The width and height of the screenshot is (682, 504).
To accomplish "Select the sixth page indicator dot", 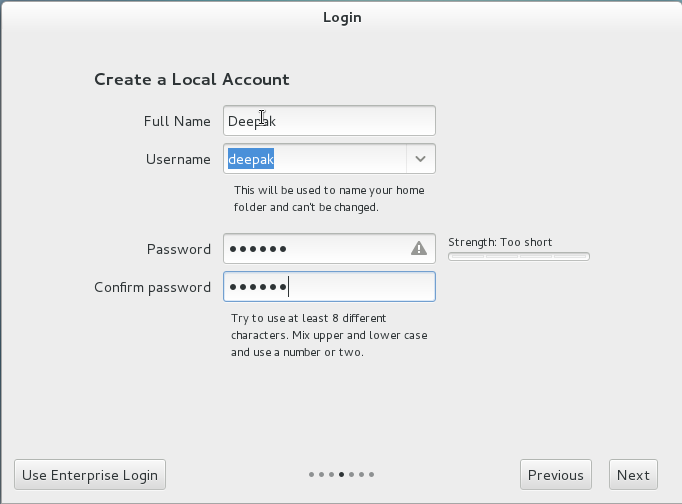I will (x=362, y=475).
